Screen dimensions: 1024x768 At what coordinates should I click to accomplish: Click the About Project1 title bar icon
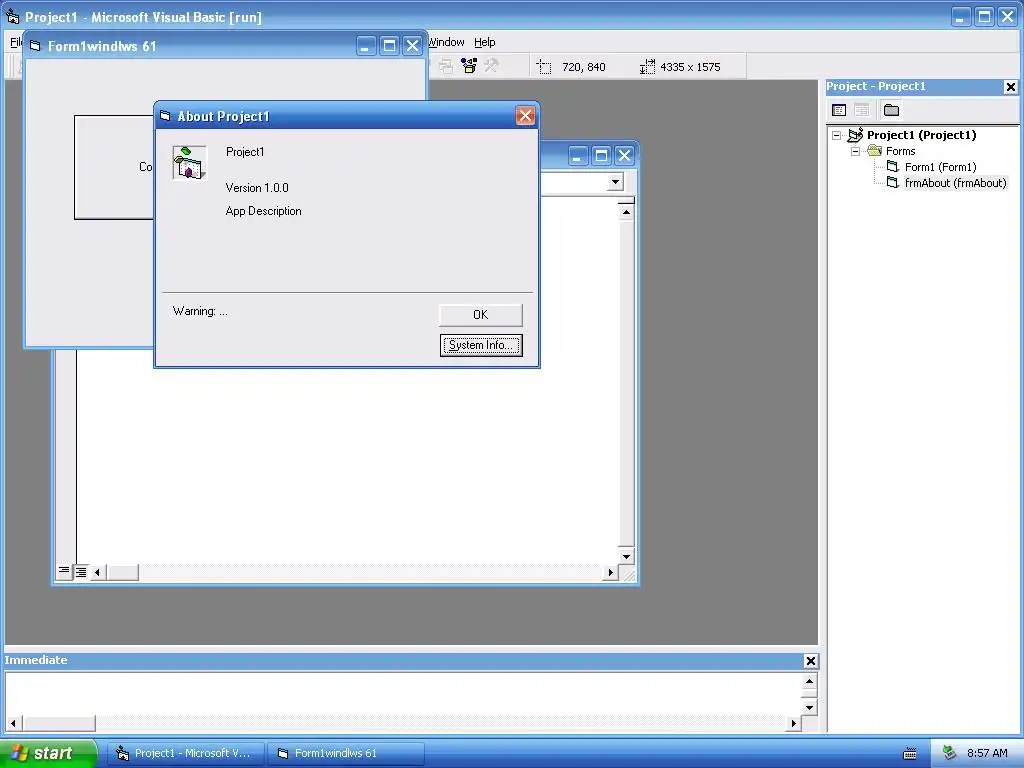click(x=165, y=116)
